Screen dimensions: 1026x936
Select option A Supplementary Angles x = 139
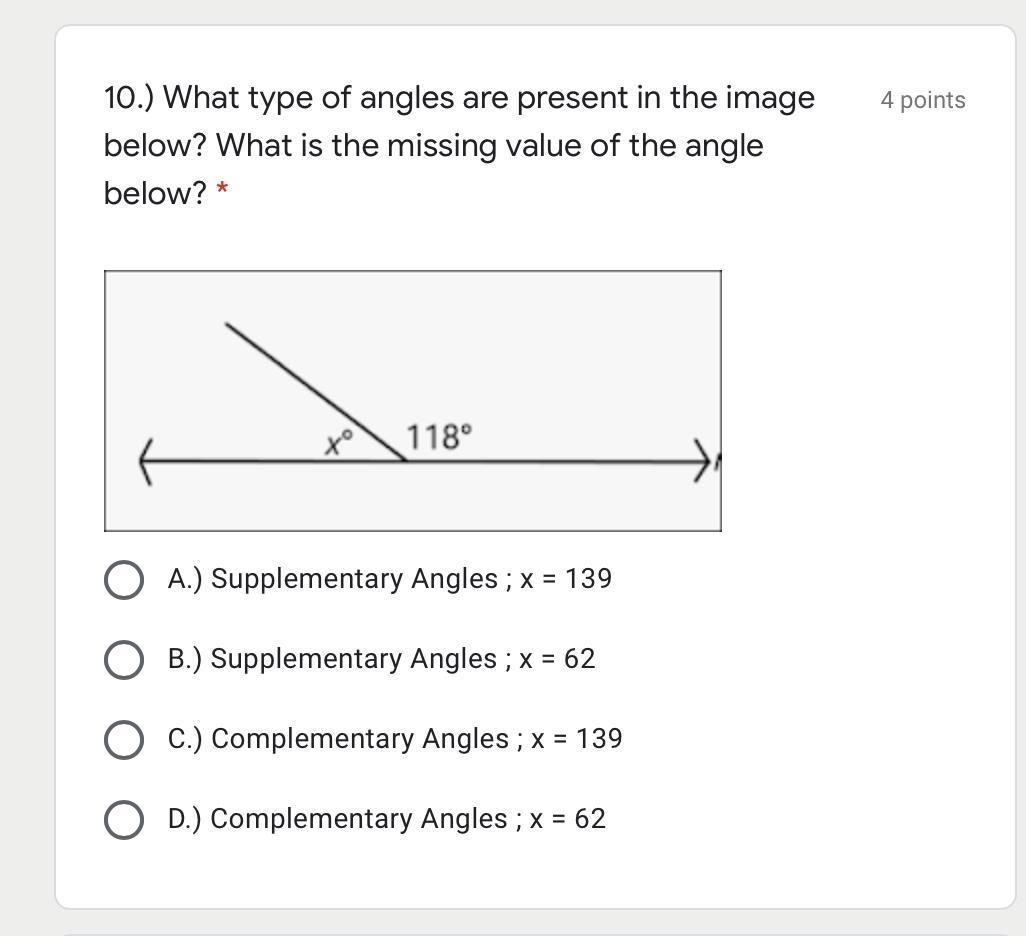pyautogui.click(x=123, y=580)
